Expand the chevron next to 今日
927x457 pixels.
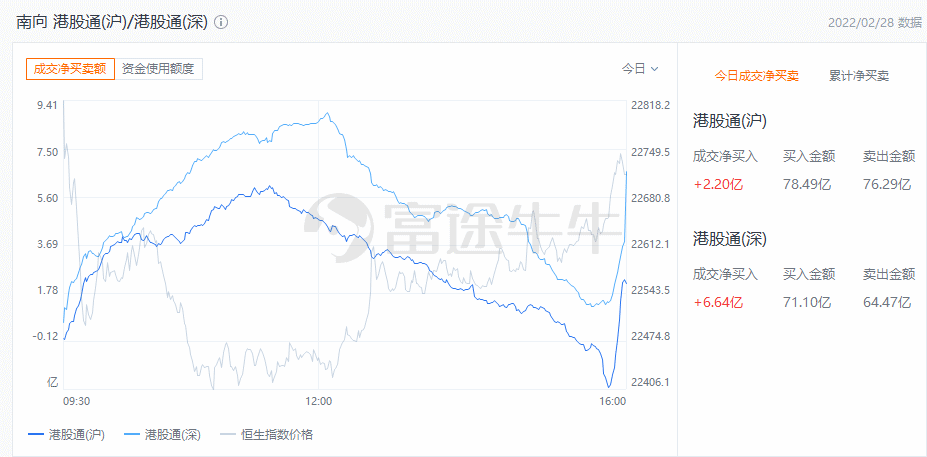coord(655,69)
